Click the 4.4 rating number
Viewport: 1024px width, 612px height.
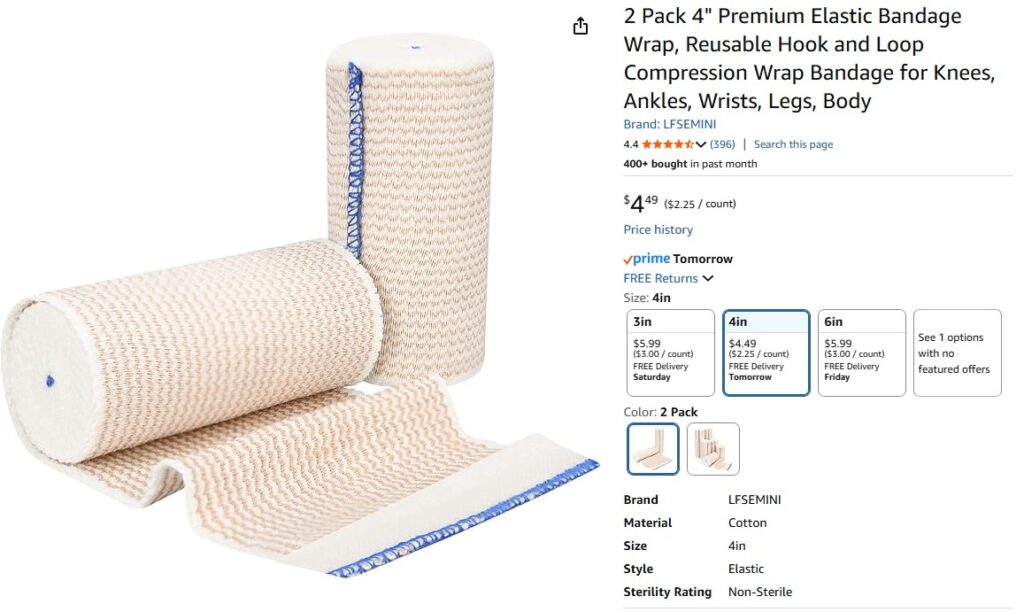coord(630,144)
